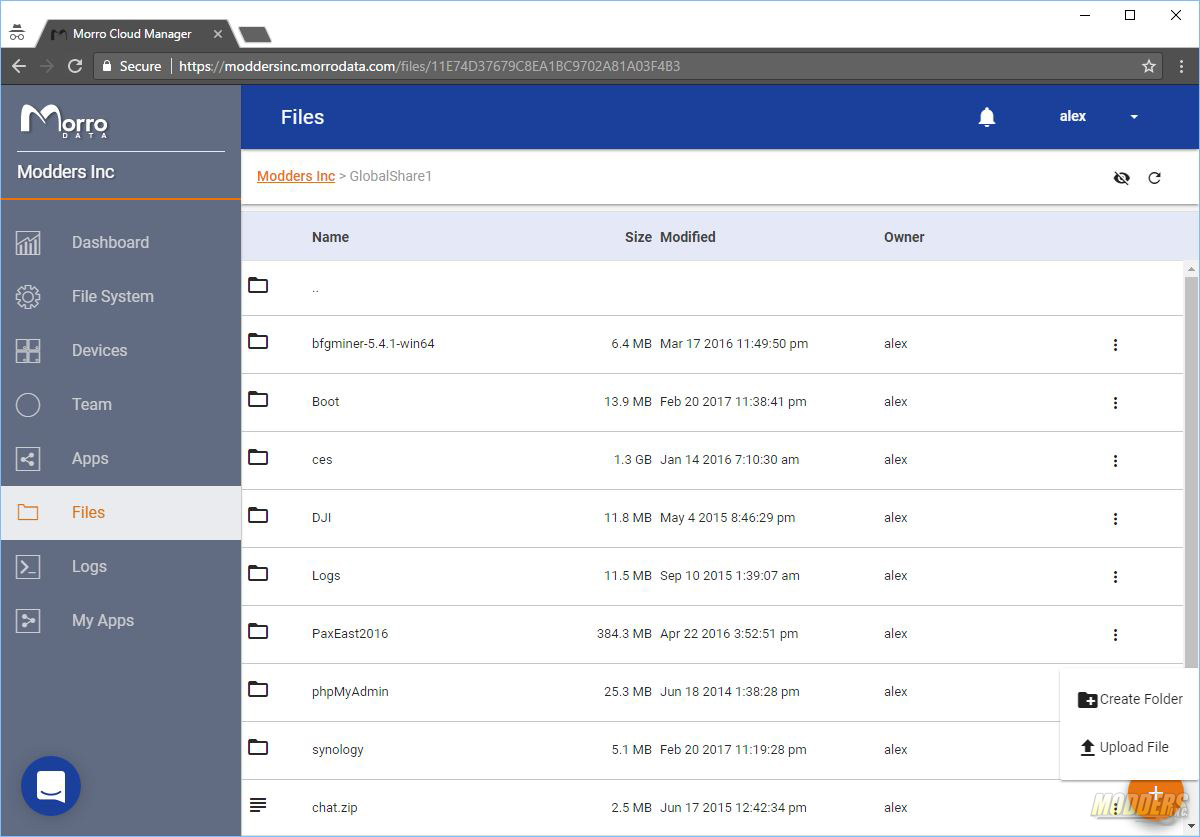Close the Morro Cloud Manager tab

click(x=218, y=34)
